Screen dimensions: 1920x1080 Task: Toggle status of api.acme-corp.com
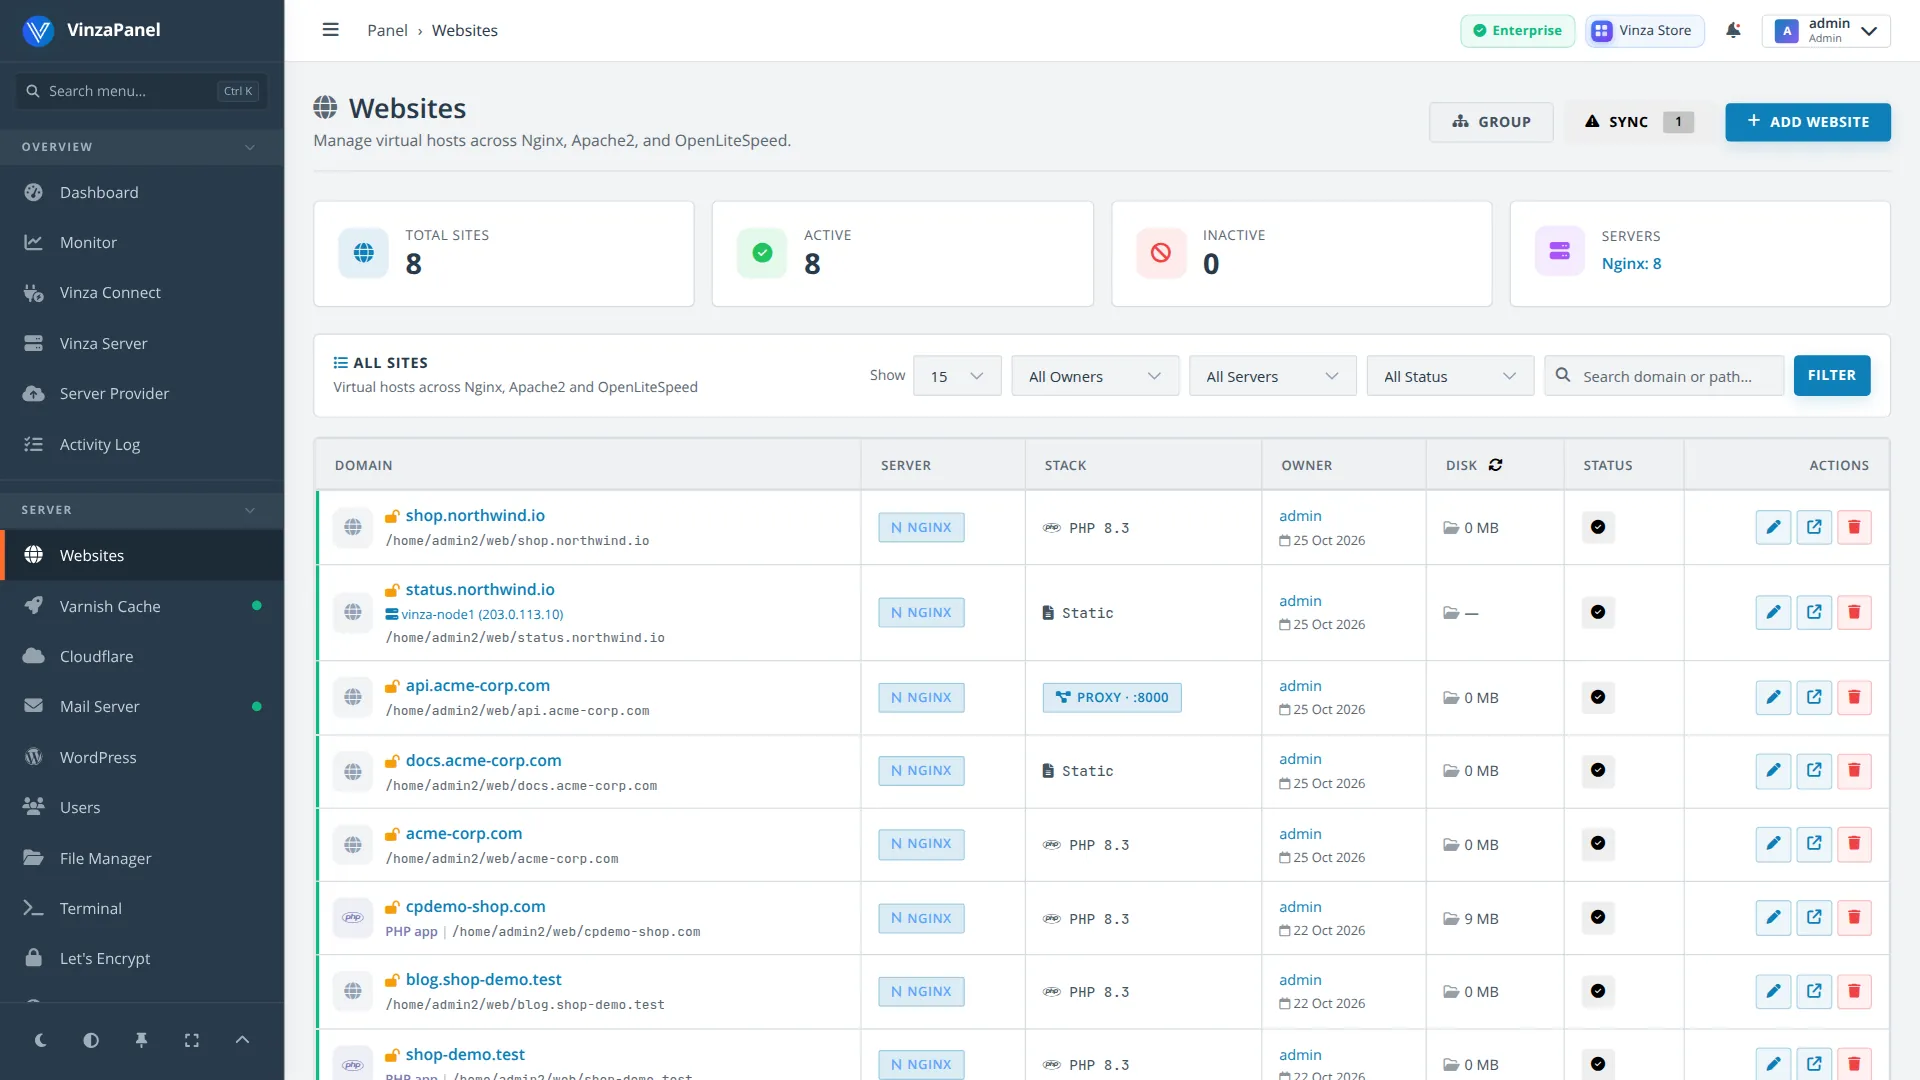[1598, 697]
